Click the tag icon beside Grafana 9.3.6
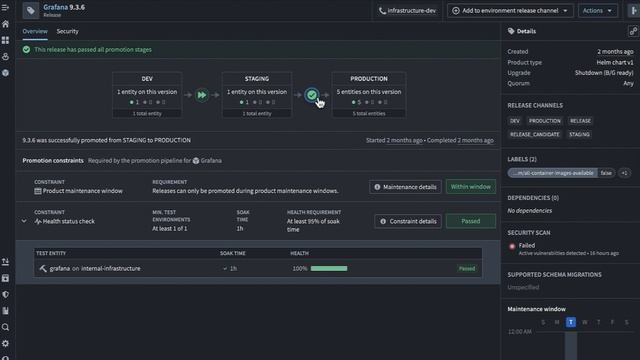640x360 pixels. coord(31,10)
